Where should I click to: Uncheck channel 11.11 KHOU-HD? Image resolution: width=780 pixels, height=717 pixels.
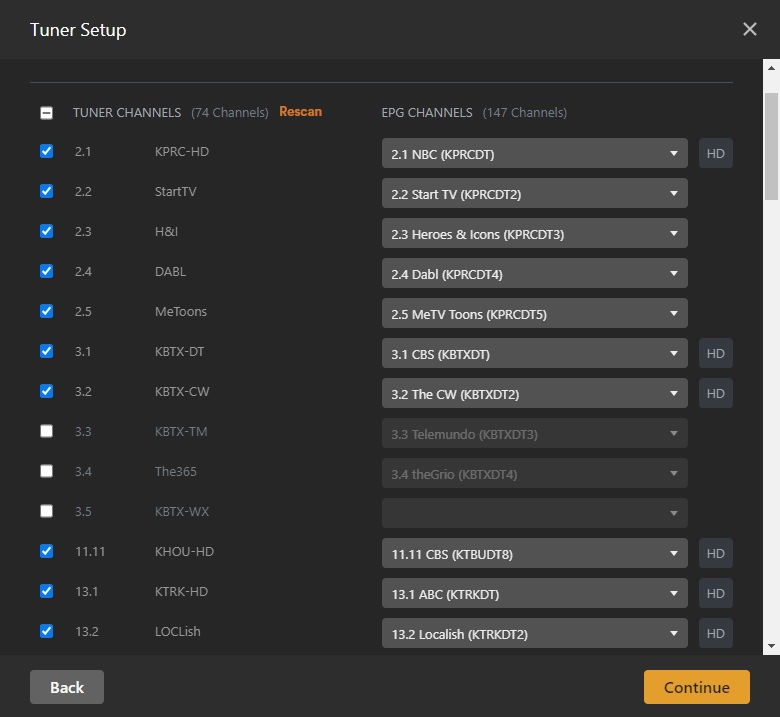pos(46,551)
